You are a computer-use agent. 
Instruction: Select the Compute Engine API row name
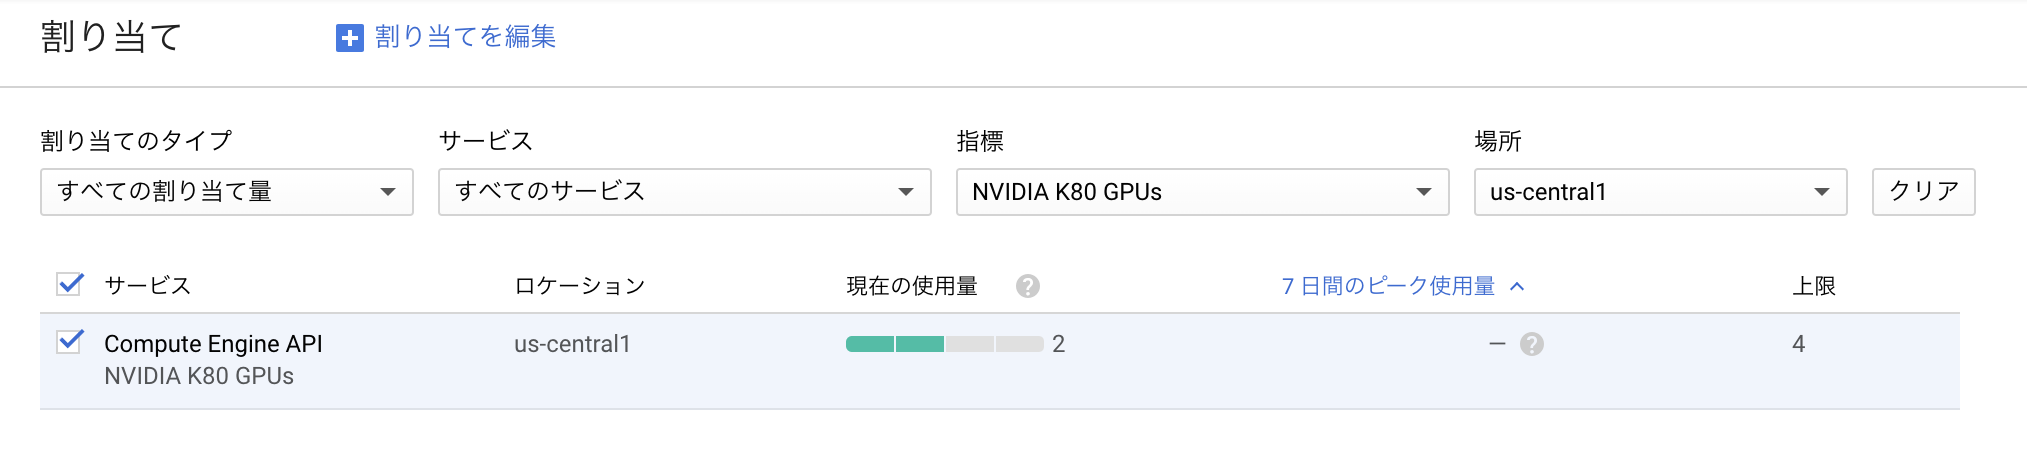click(x=213, y=344)
